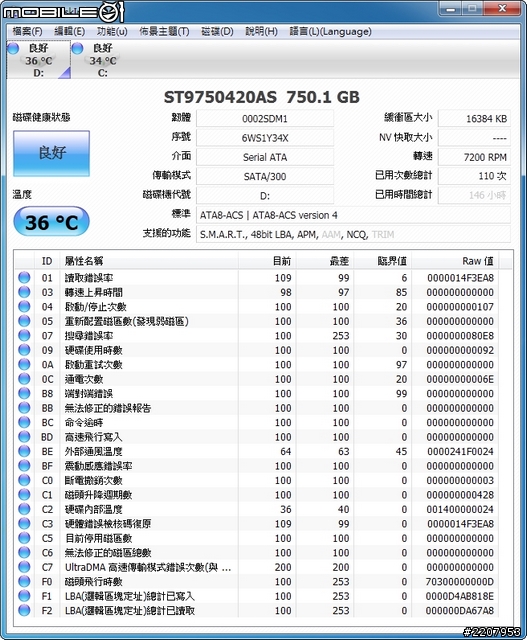Viewport: 527px width, 640px height.
Task: Click status orb for attribute C3 row
Action: click(x=24, y=523)
